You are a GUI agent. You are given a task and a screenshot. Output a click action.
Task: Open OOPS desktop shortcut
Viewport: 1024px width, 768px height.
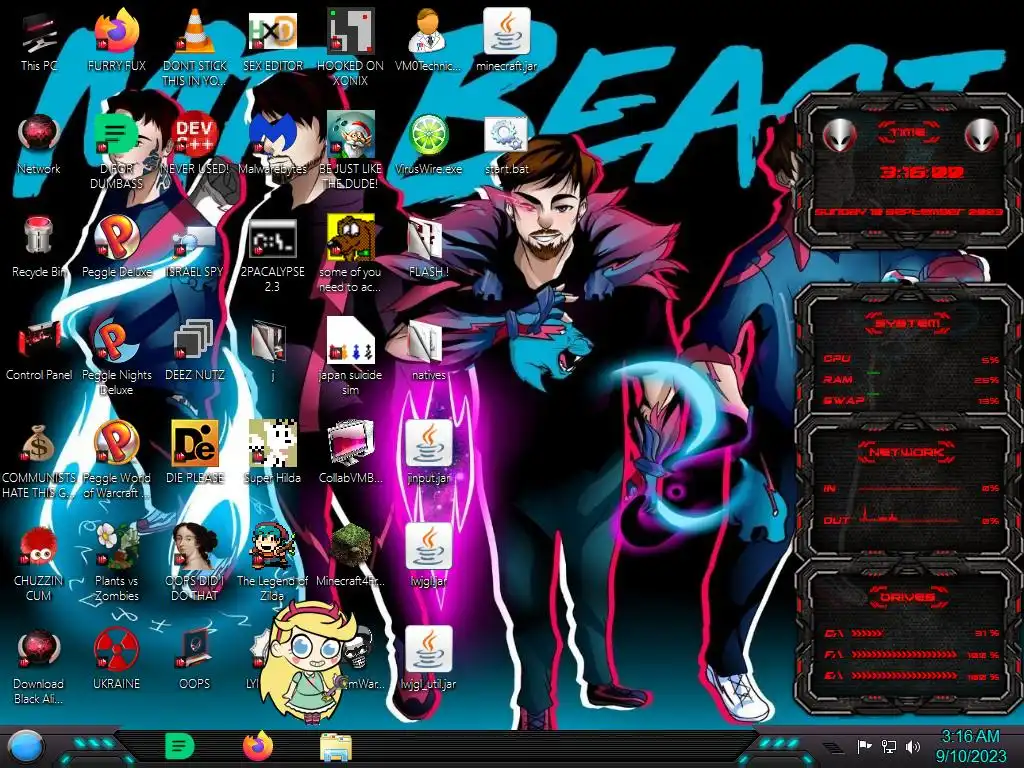pyautogui.click(x=195, y=660)
